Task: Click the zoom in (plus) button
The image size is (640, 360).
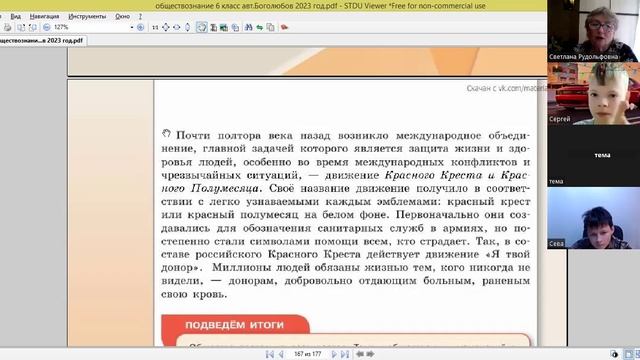Action: (140, 27)
